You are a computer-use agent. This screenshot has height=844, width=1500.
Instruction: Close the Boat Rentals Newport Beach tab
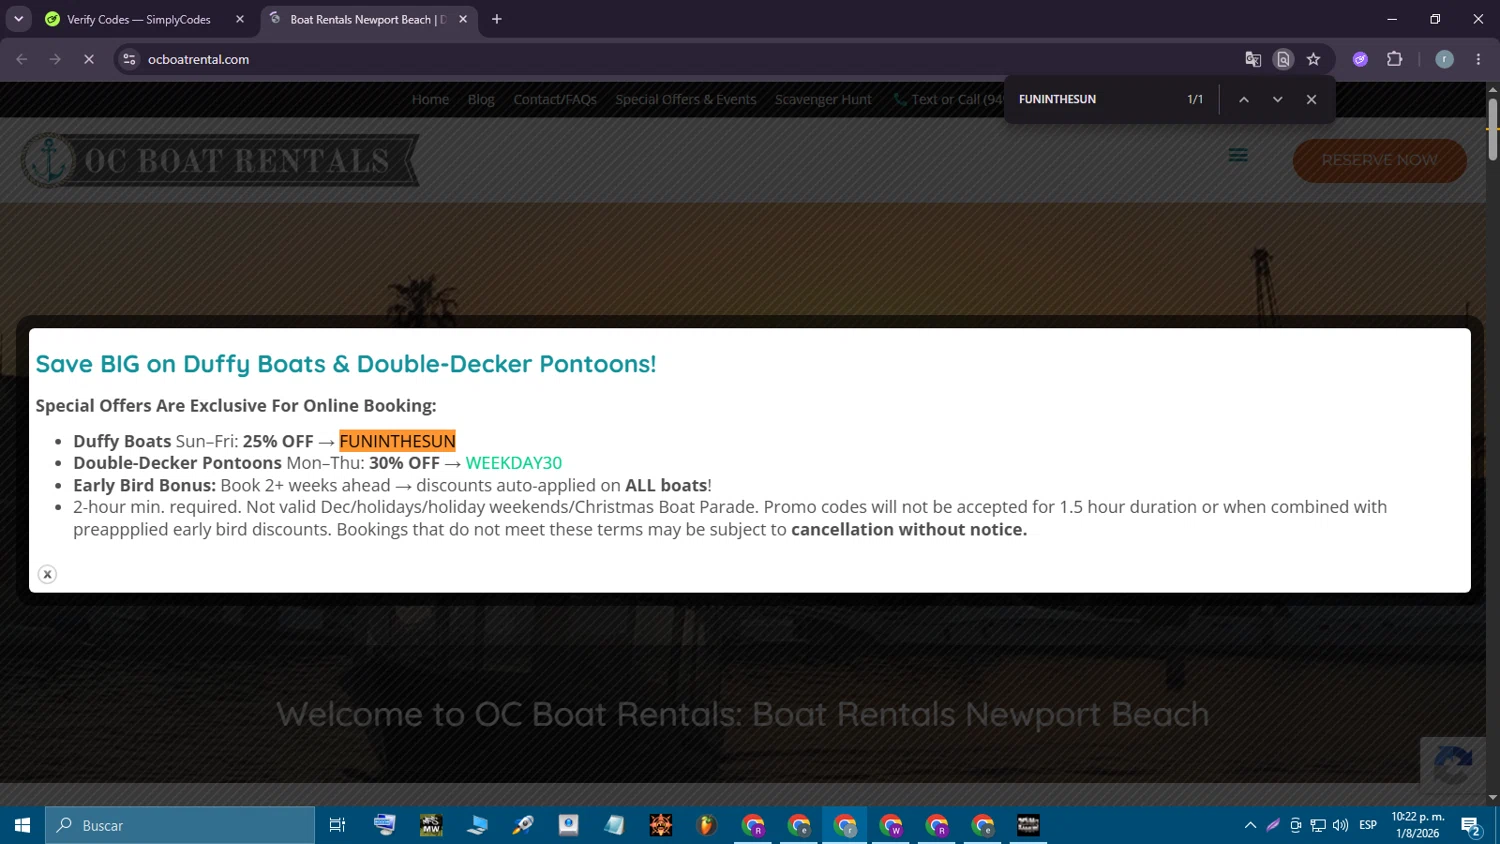(463, 19)
